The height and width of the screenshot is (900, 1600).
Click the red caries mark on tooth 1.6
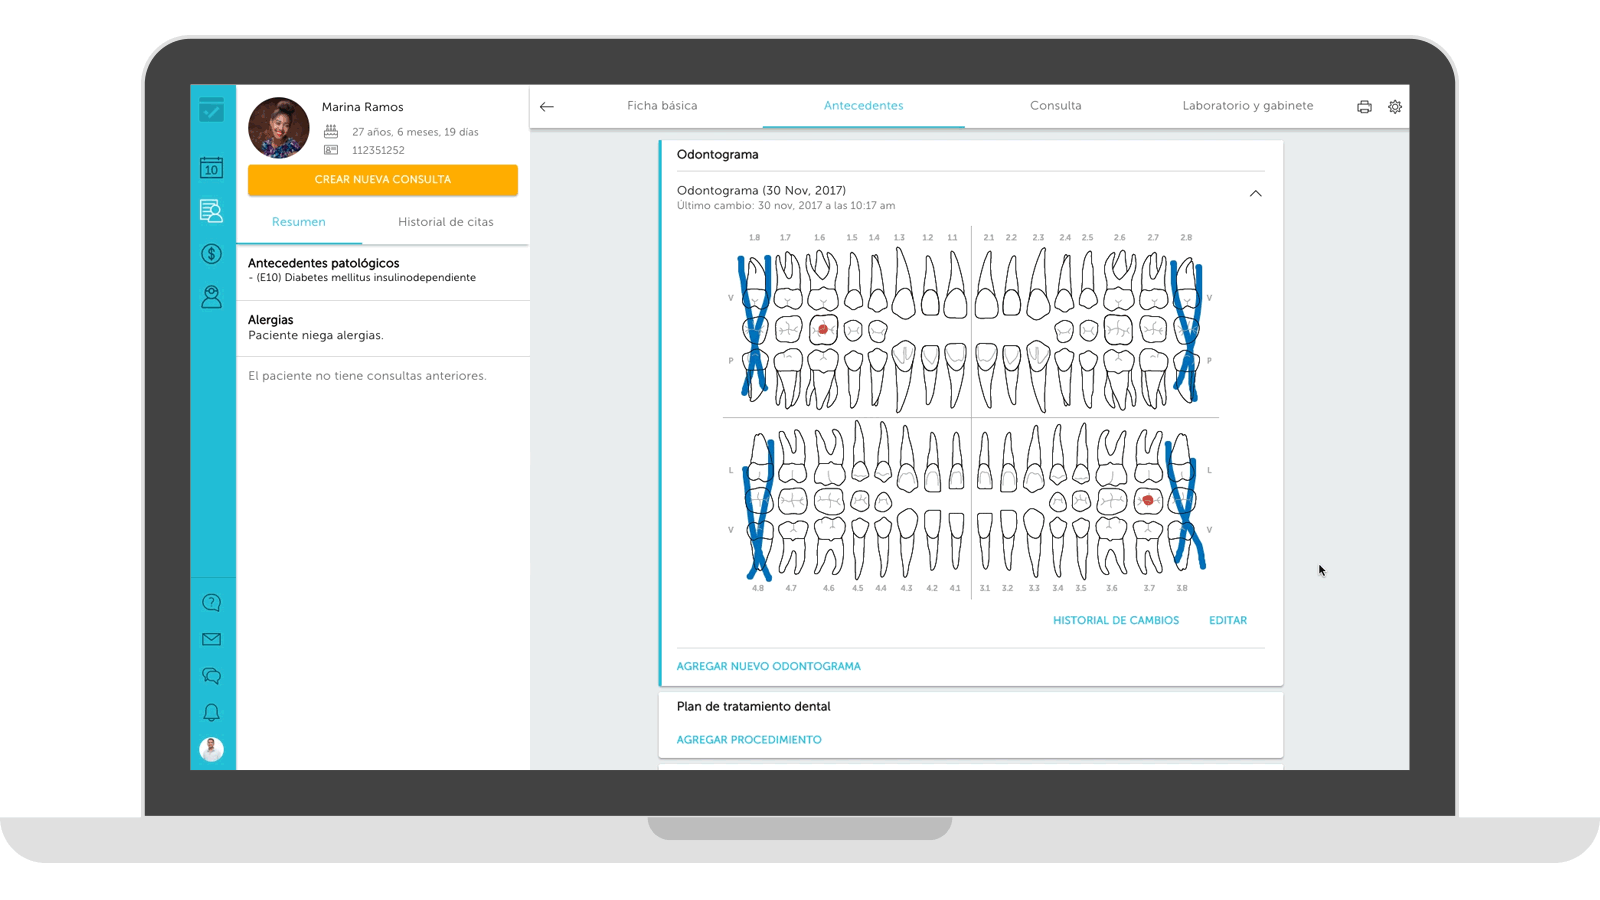click(x=823, y=329)
